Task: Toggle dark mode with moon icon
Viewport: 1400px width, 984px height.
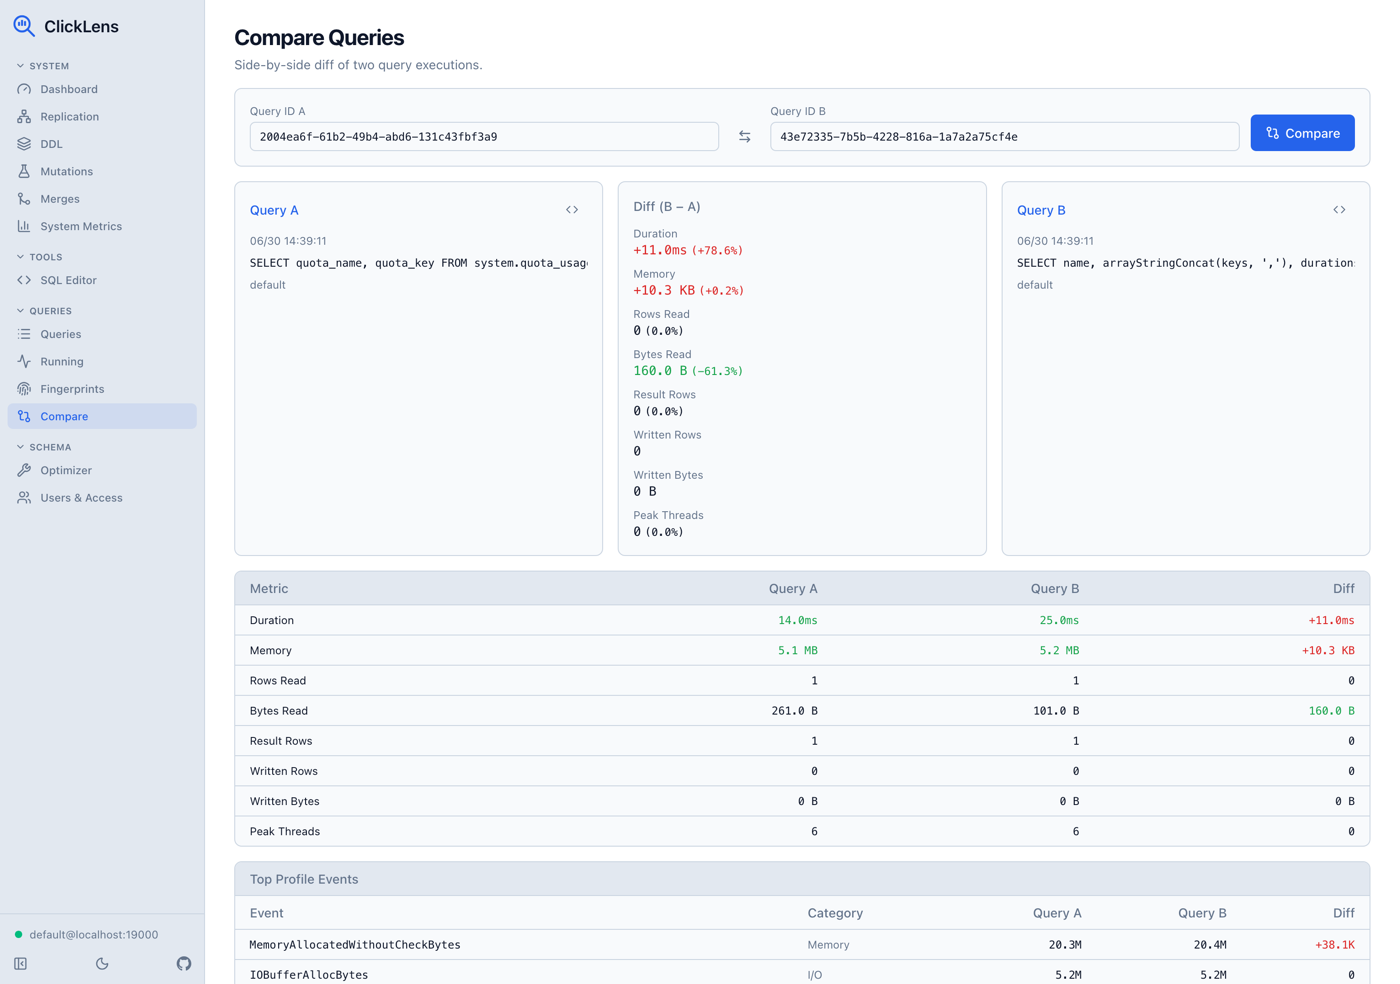Action: tap(102, 964)
